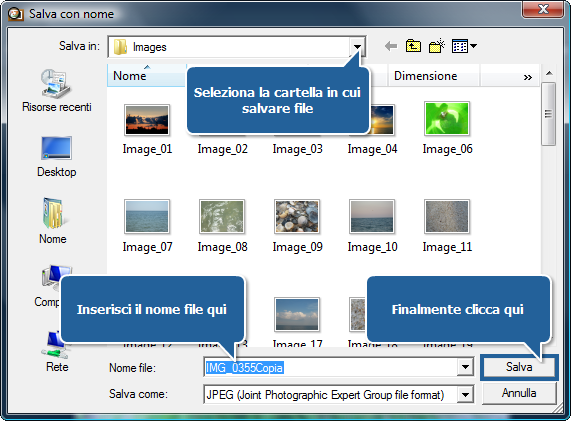
Task: Click the vertical scrollbar thumb
Action: 548,114
